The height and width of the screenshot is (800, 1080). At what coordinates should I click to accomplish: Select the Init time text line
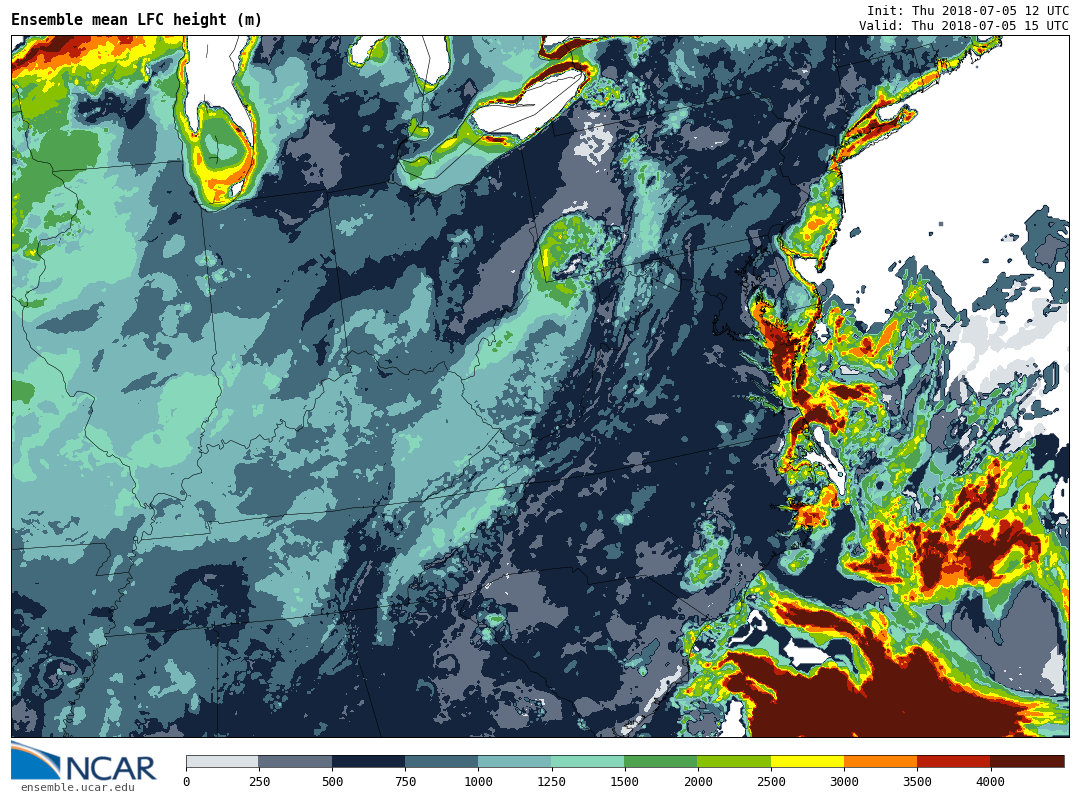point(967,10)
